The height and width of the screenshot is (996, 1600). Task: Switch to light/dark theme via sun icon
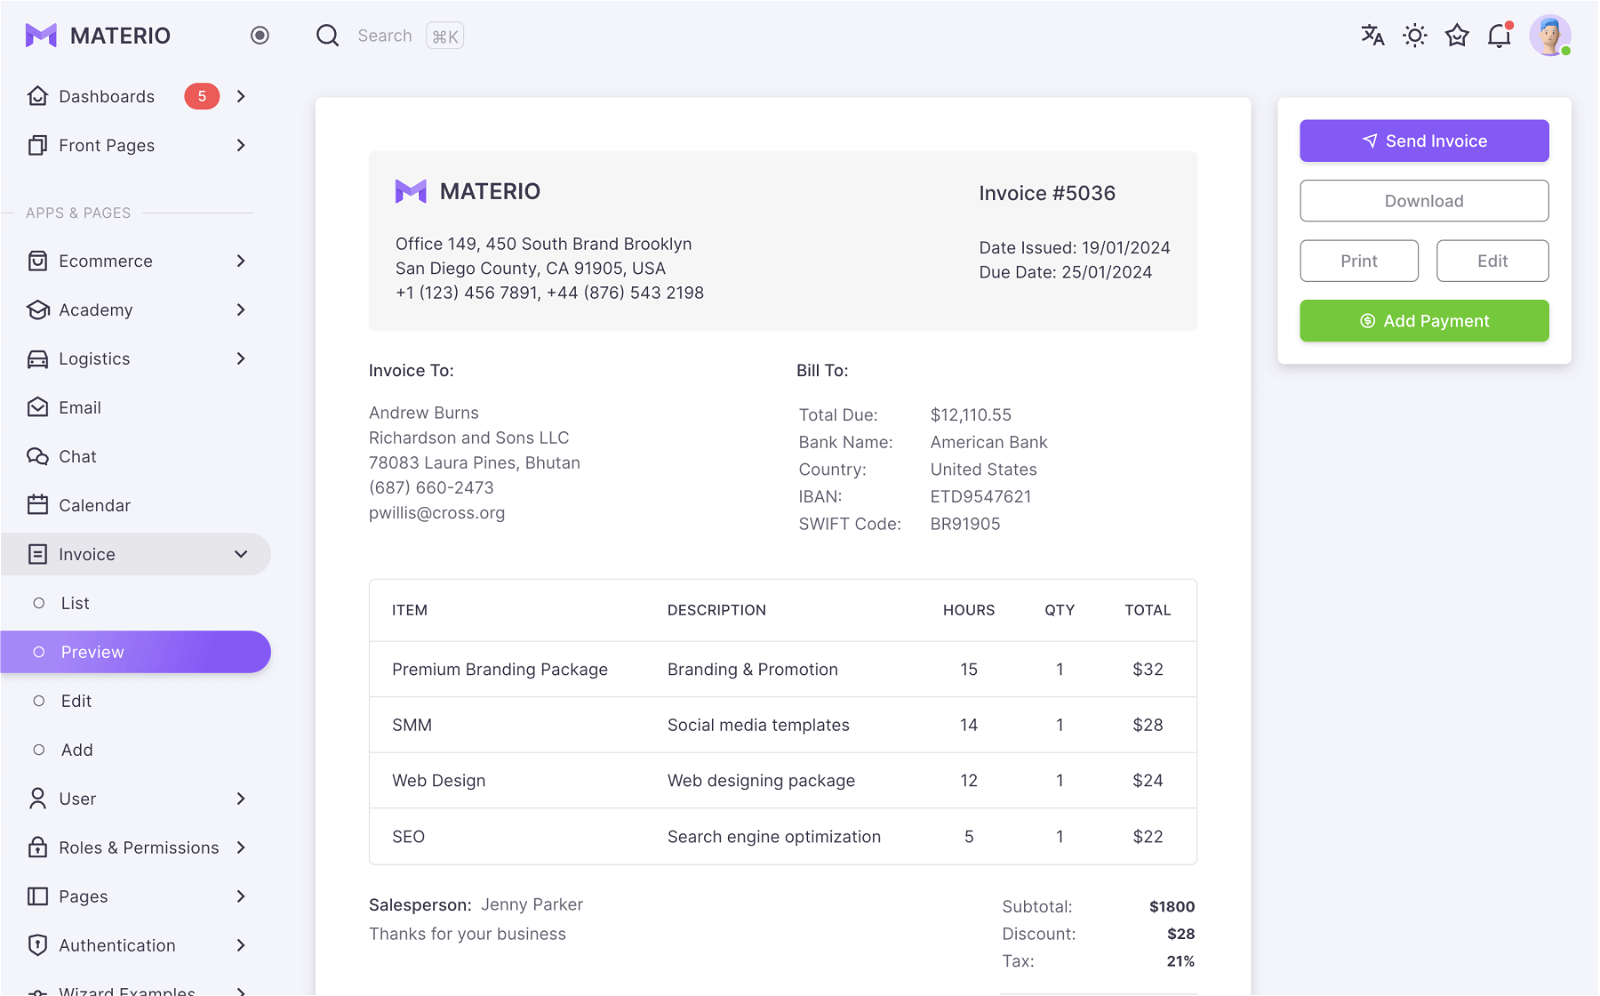pyautogui.click(x=1414, y=35)
